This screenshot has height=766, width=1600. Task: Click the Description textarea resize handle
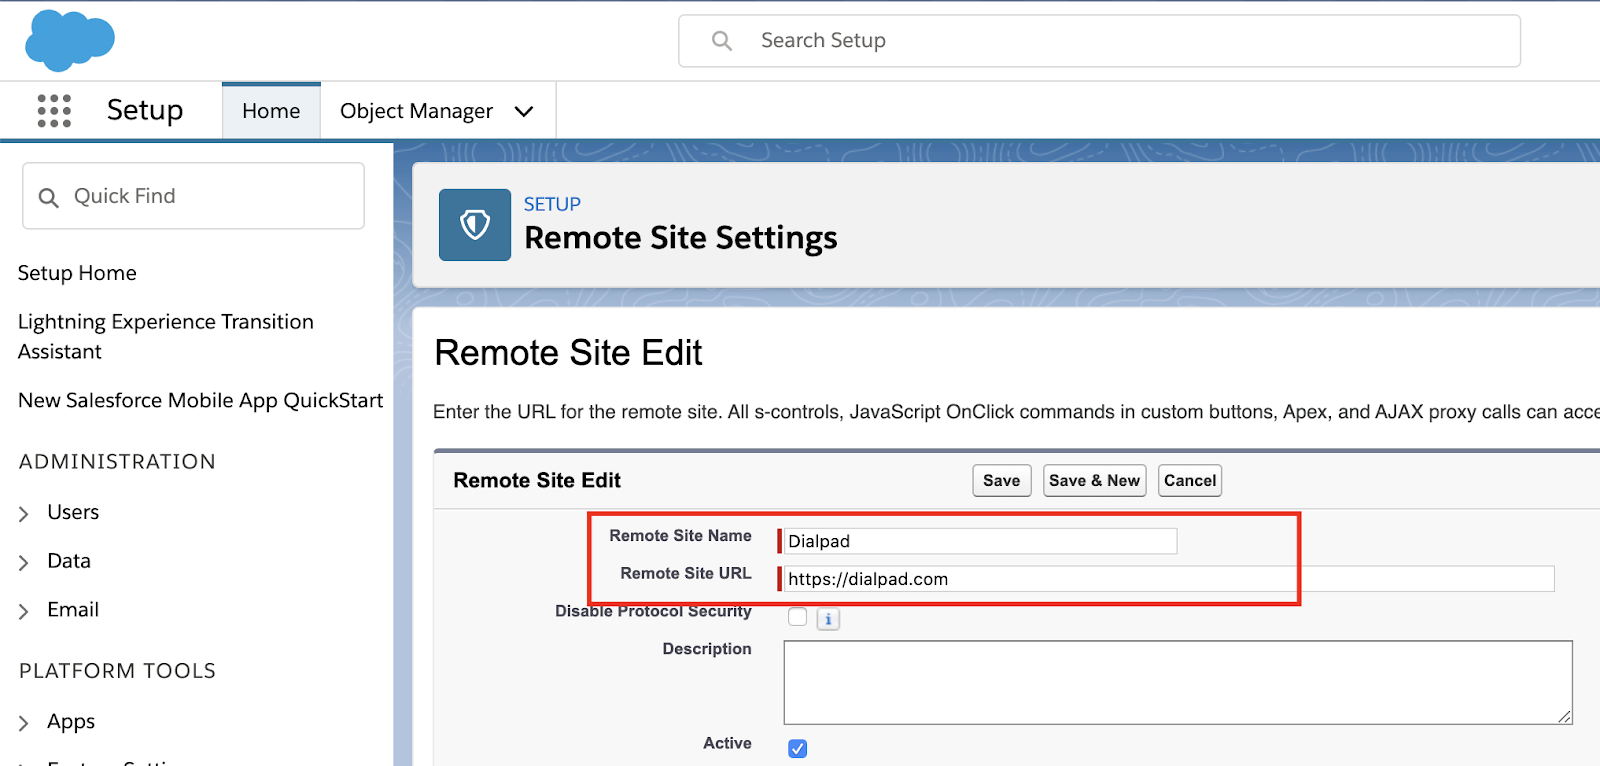pos(1565,716)
